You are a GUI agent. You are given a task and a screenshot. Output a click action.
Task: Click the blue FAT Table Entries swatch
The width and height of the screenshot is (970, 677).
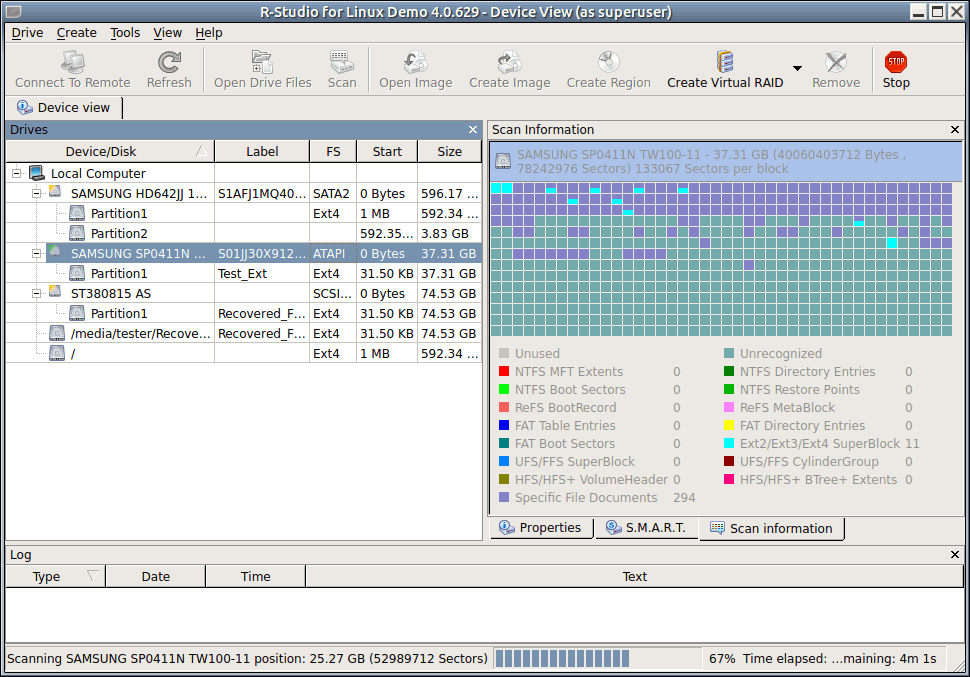pos(504,425)
